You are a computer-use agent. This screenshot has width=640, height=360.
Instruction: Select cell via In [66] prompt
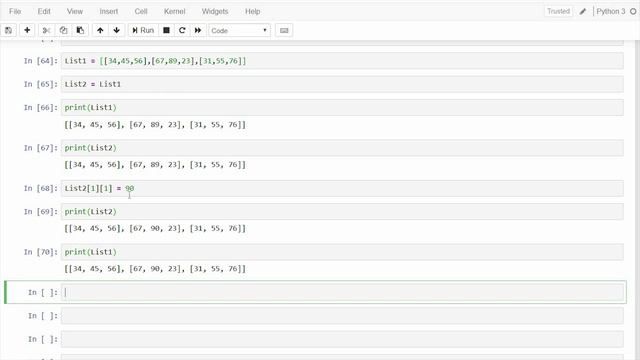(40, 107)
